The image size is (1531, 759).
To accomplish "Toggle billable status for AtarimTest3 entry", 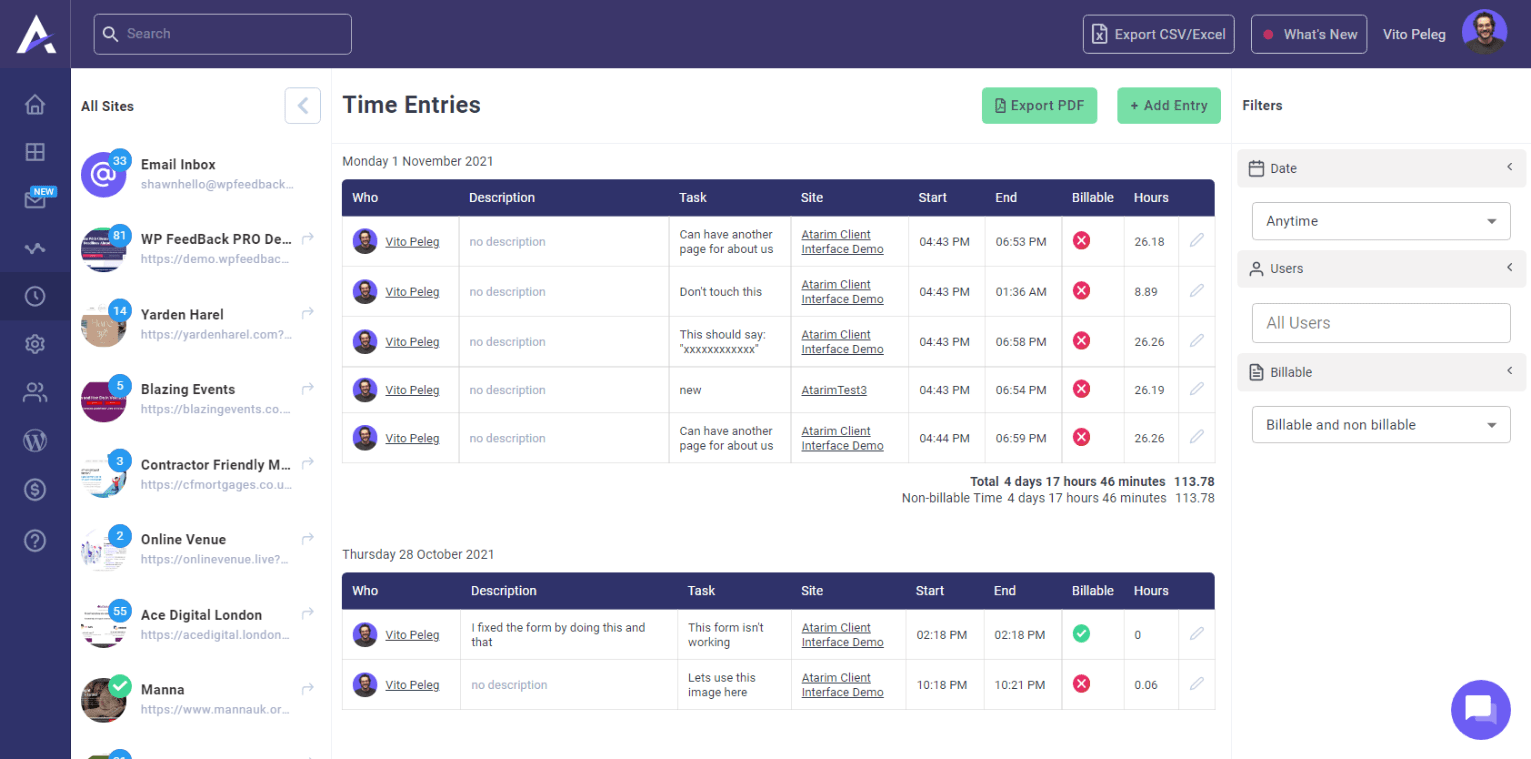I will pyautogui.click(x=1081, y=389).
